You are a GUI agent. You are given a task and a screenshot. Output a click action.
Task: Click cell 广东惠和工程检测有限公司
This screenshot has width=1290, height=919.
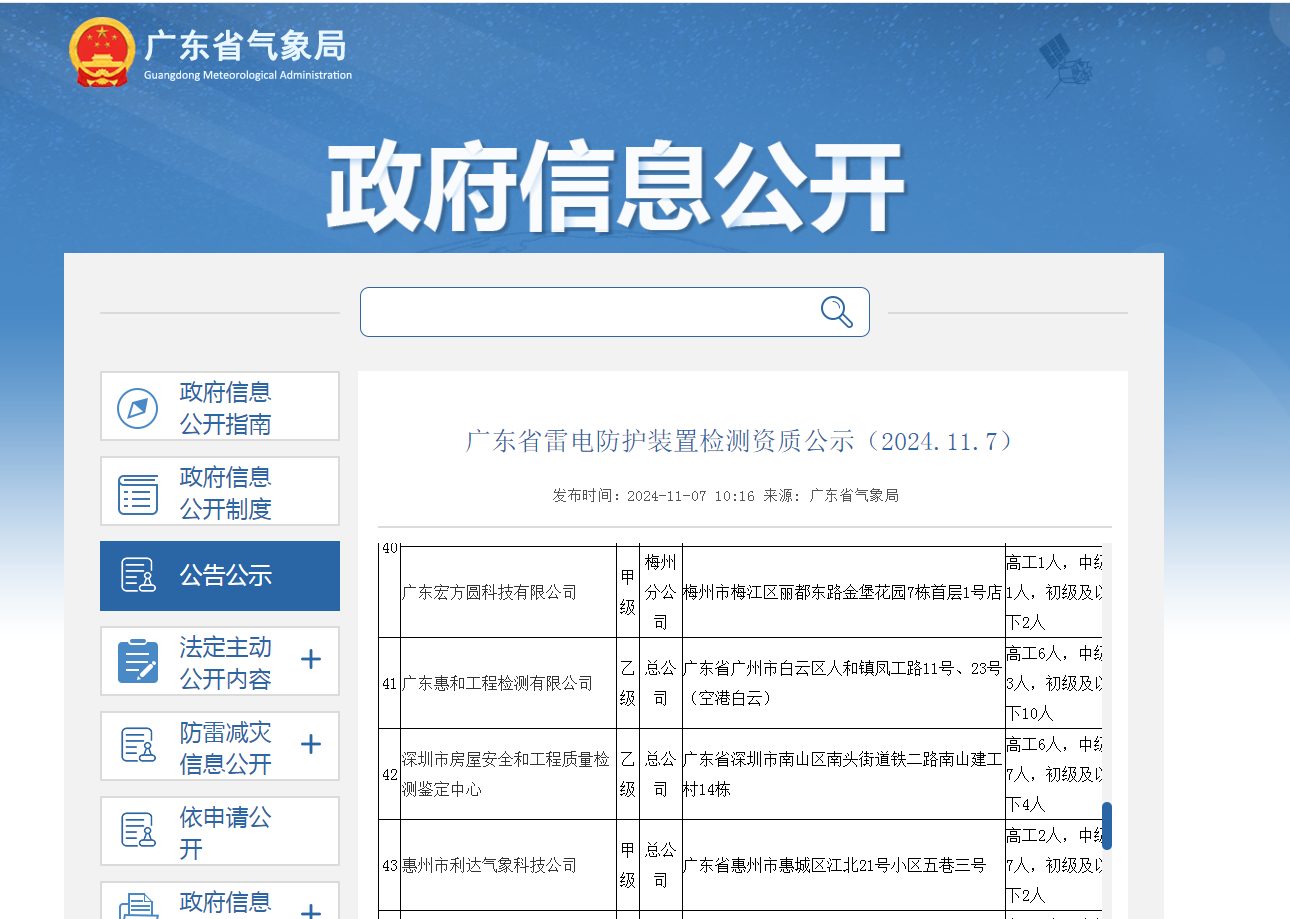508,683
